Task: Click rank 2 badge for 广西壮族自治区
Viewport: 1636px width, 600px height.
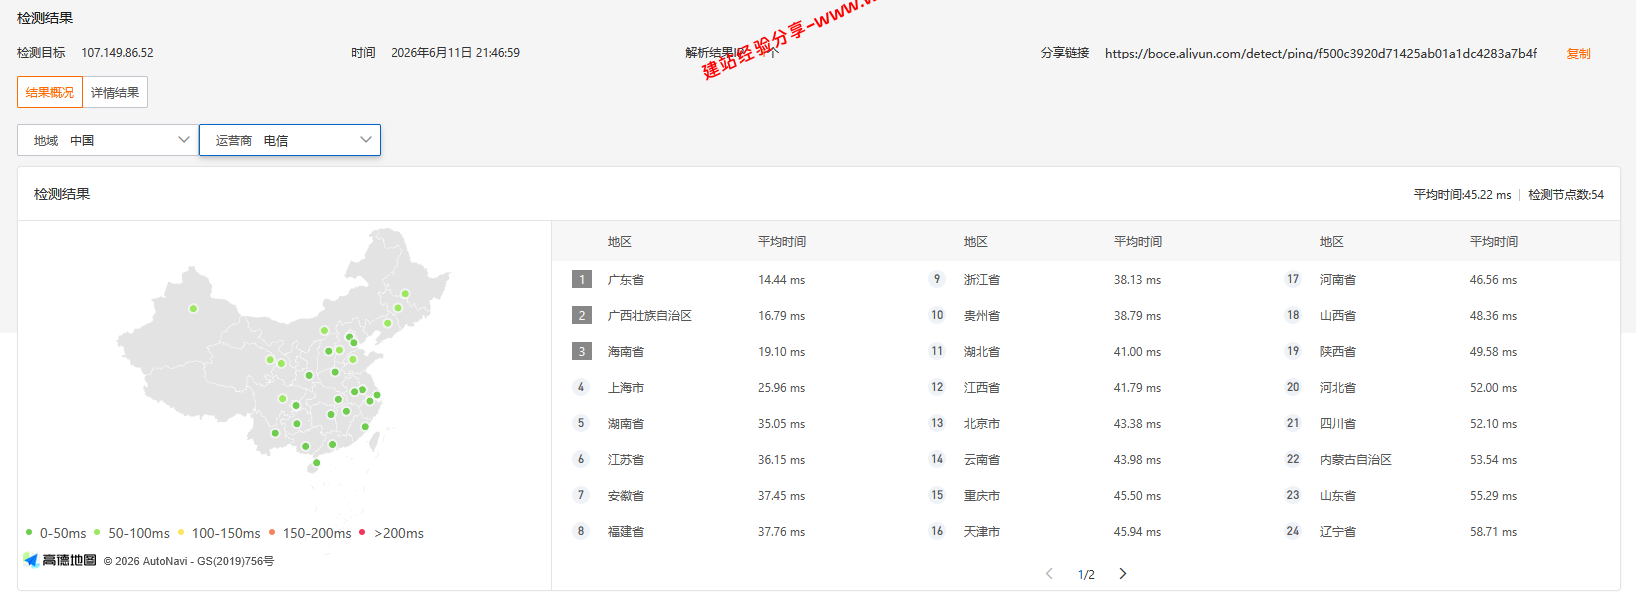Action: click(582, 315)
